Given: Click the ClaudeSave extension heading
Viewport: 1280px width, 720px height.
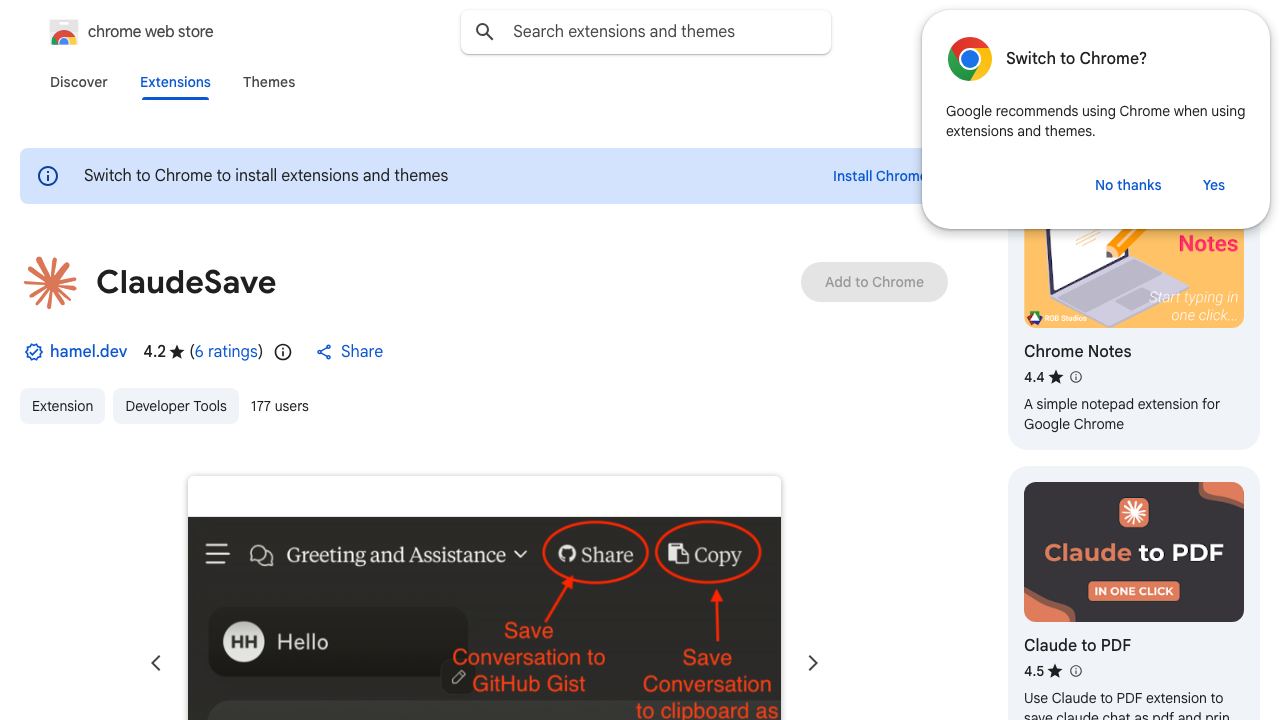Looking at the screenshot, I should click(x=186, y=282).
